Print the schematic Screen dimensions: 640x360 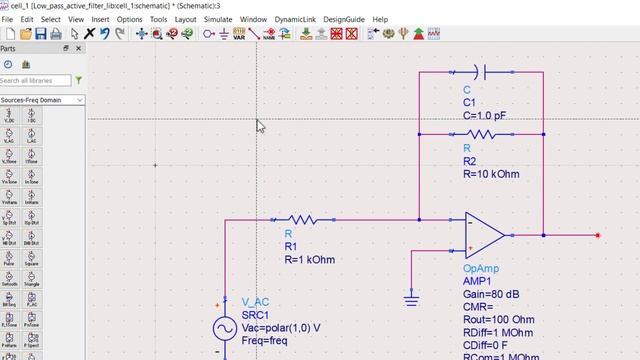tap(56, 34)
